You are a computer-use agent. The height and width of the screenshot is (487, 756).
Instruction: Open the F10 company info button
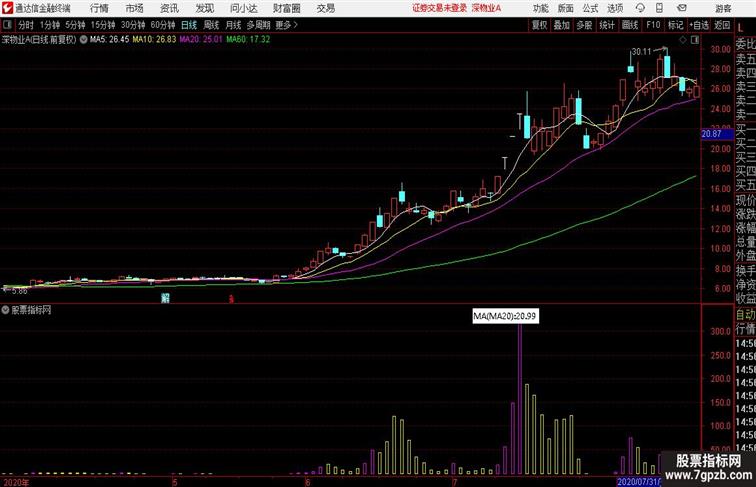click(653, 25)
